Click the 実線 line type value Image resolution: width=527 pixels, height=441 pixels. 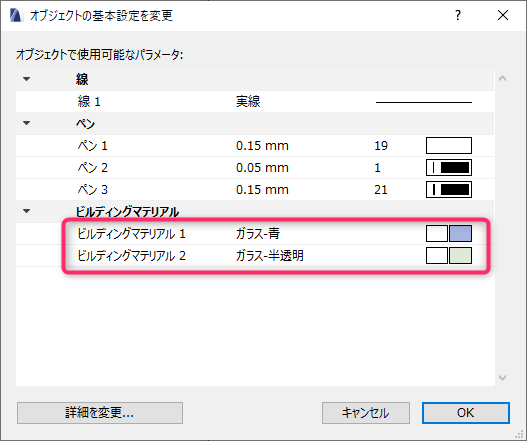(248, 102)
